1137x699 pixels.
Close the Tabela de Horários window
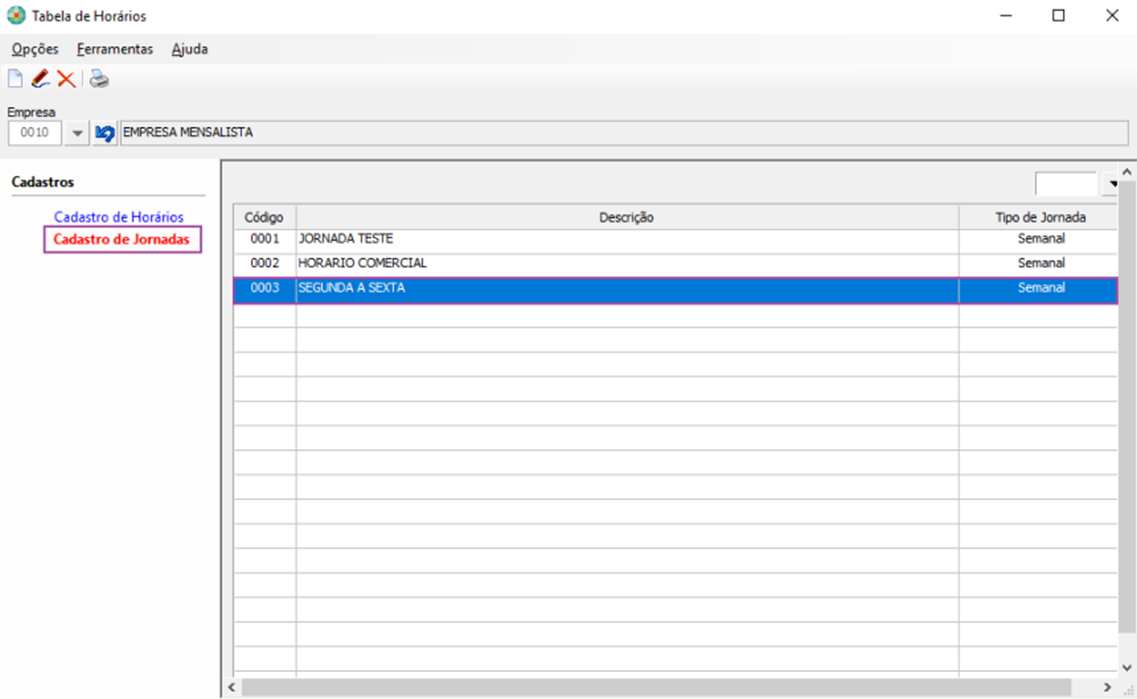click(1112, 15)
